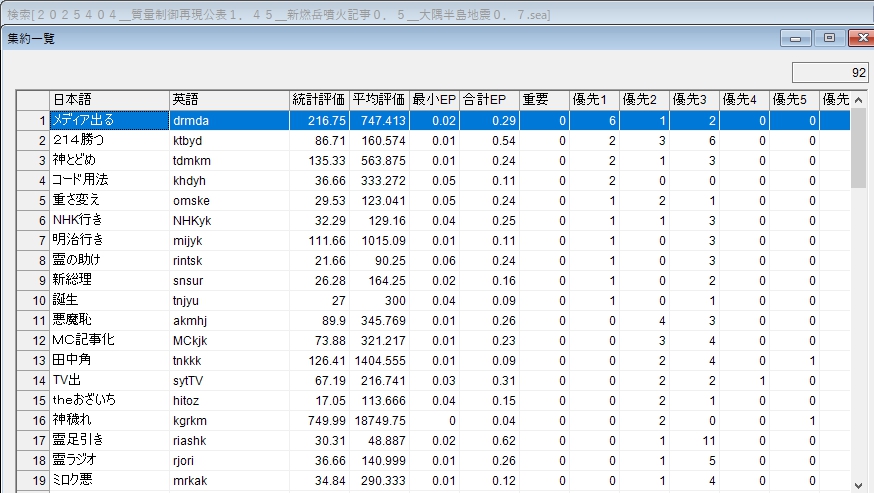
Task: Select row header number 1
Action: point(33,120)
